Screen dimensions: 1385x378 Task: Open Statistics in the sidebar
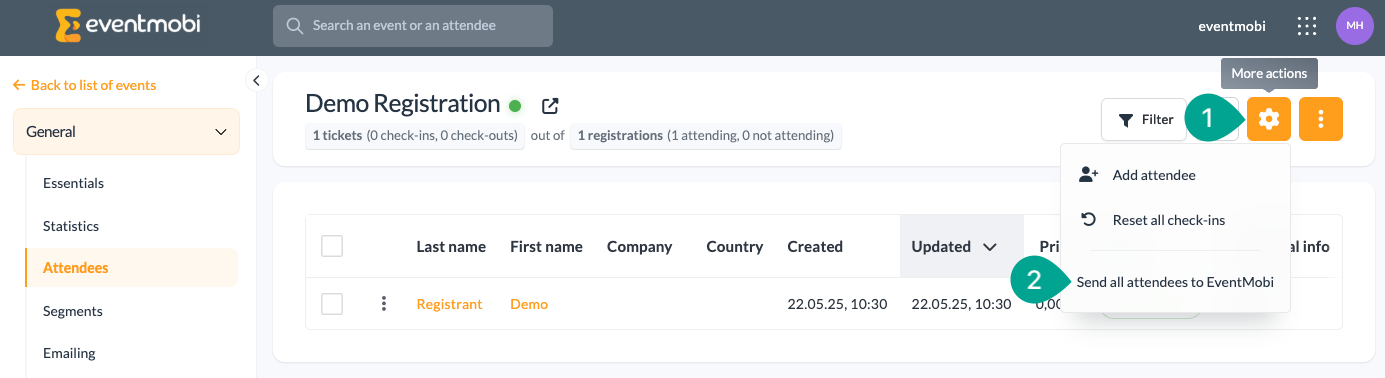click(71, 226)
